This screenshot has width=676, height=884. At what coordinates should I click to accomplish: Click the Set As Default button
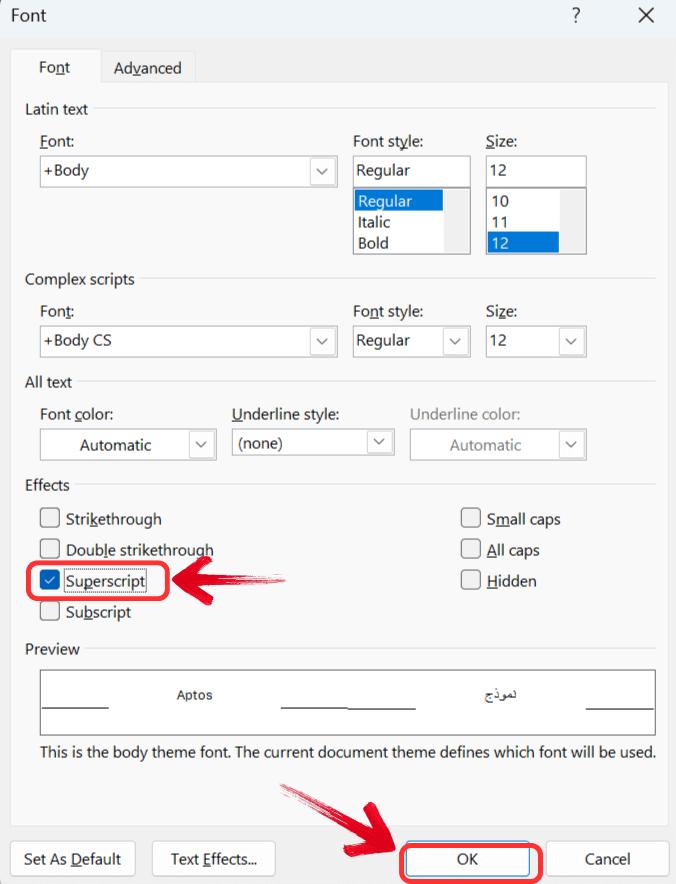click(x=71, y=859)
